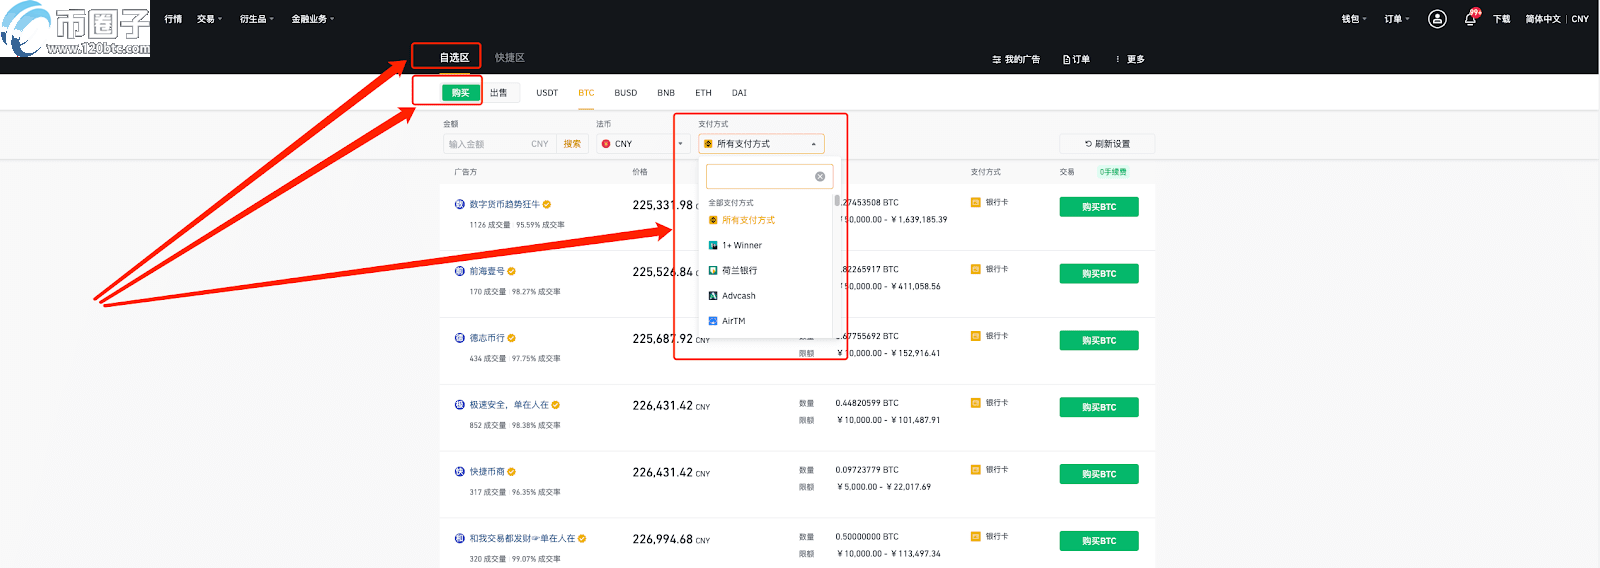The width and height of the screenshot is (1600, 568).
Task: Click 银行卡 icon in 快捷币商 row
Action: point(976,469)
